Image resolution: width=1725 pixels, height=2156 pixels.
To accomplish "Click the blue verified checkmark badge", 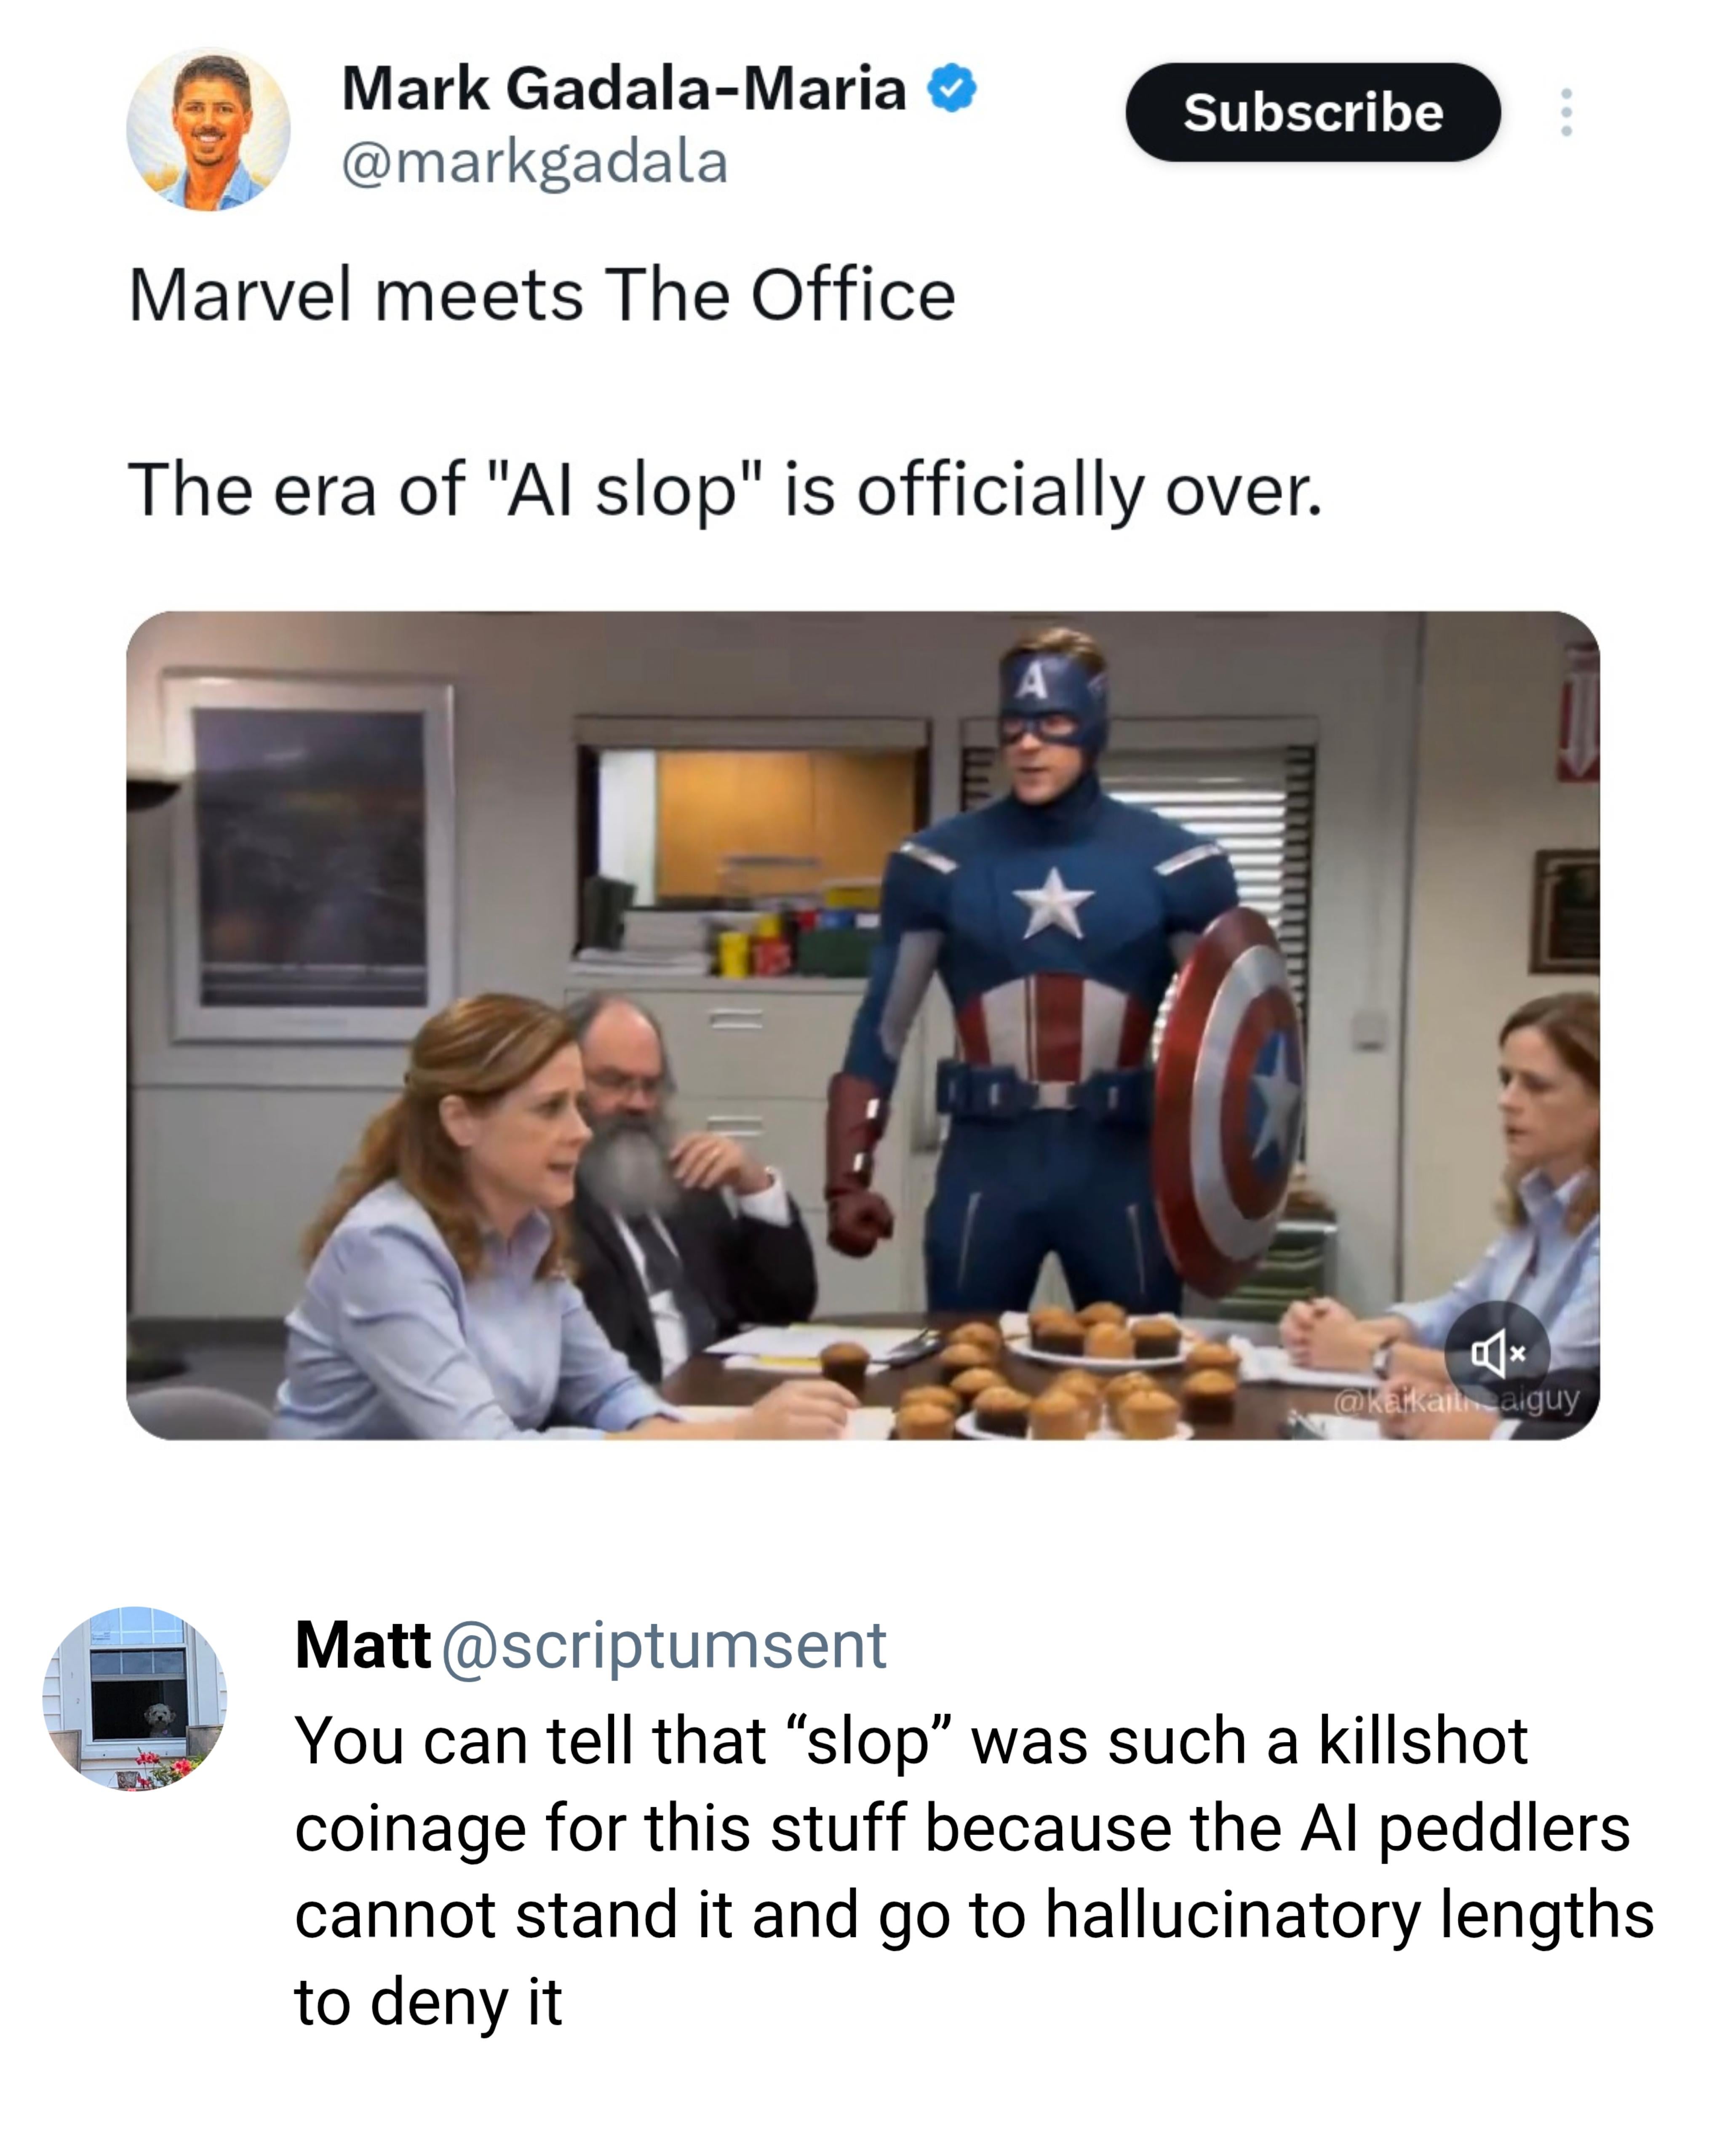I will pos(952,88).
